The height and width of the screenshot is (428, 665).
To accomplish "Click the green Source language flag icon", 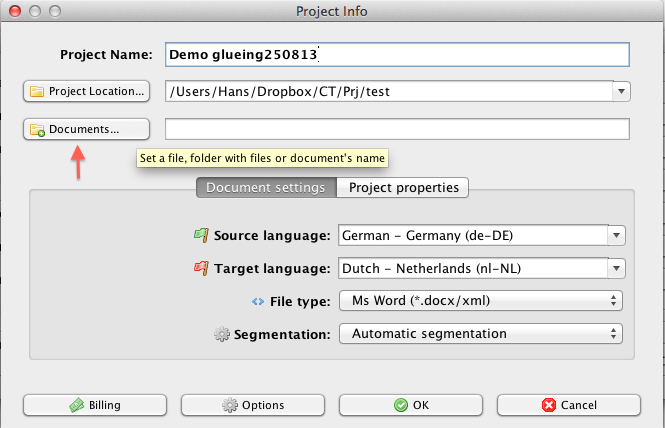I will tap(200, 235).
